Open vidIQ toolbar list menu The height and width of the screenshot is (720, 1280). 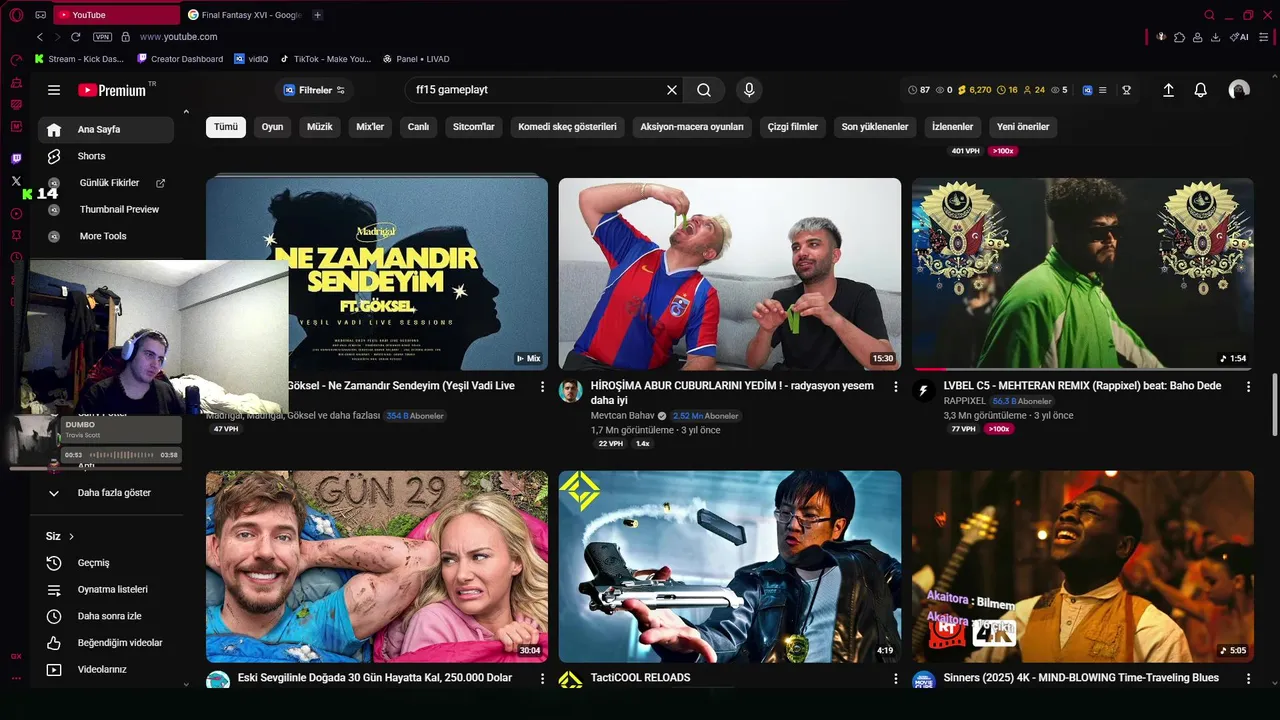[1102, 90]
